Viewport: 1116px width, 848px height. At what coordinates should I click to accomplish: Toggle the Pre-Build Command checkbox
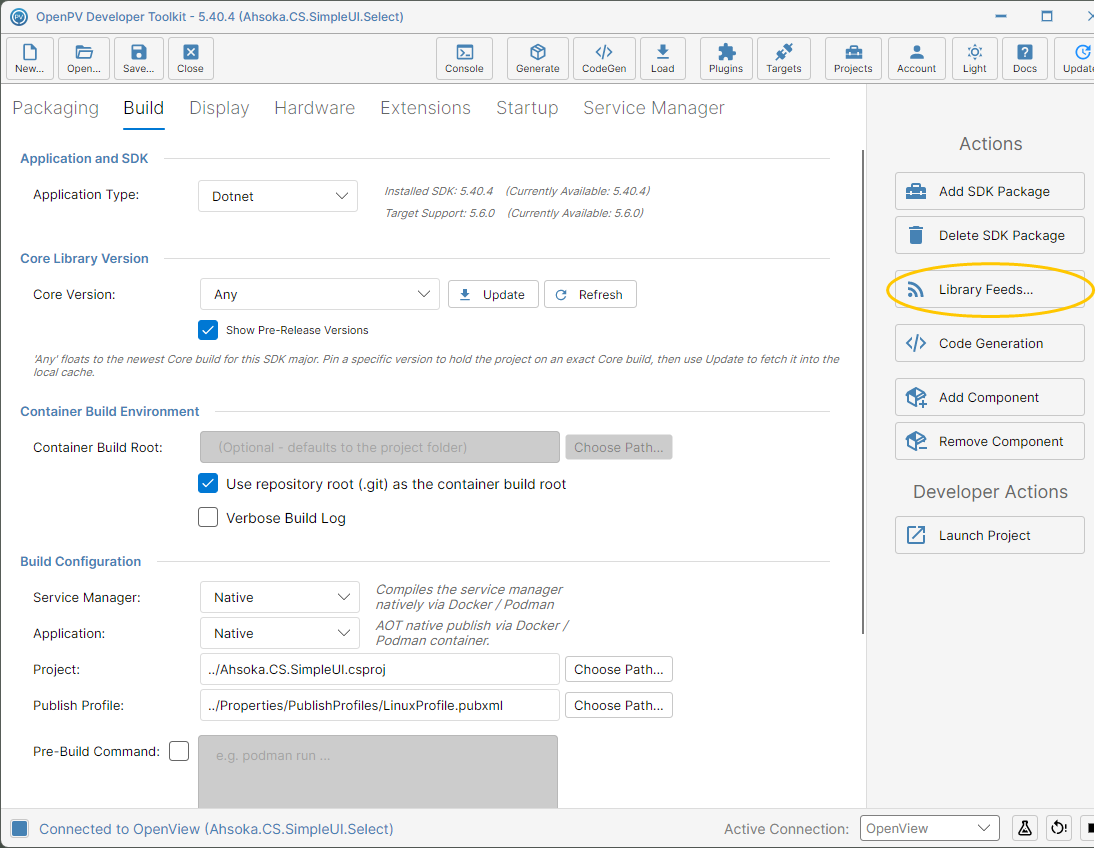pos(179,751)
